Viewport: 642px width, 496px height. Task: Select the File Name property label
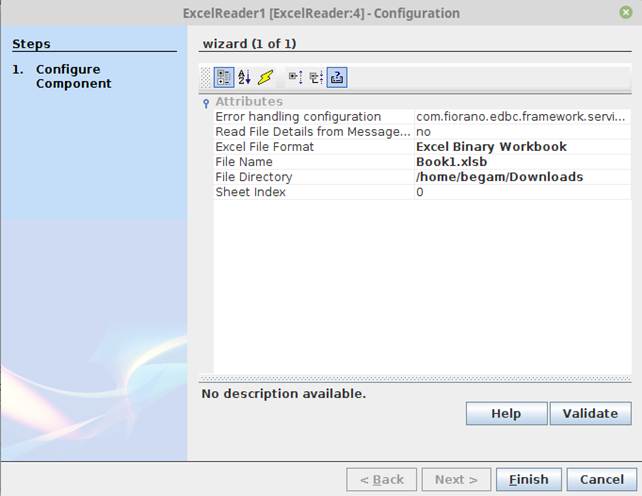244,162
